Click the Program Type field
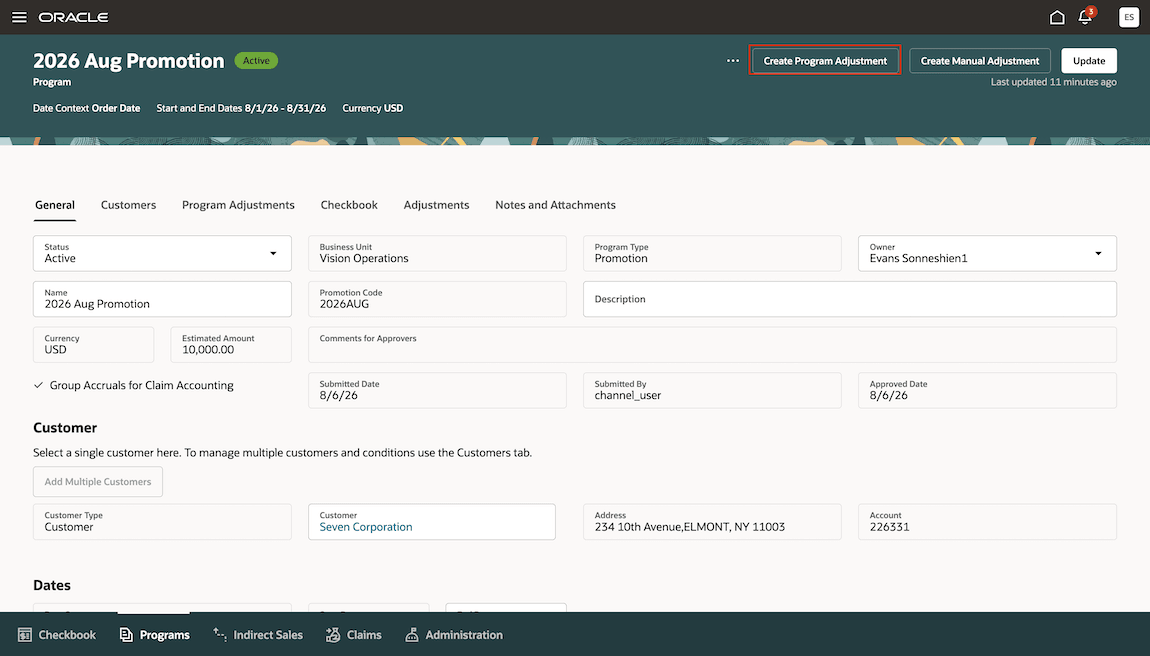Screen dimensions: 1150x656 coord(712,253)
